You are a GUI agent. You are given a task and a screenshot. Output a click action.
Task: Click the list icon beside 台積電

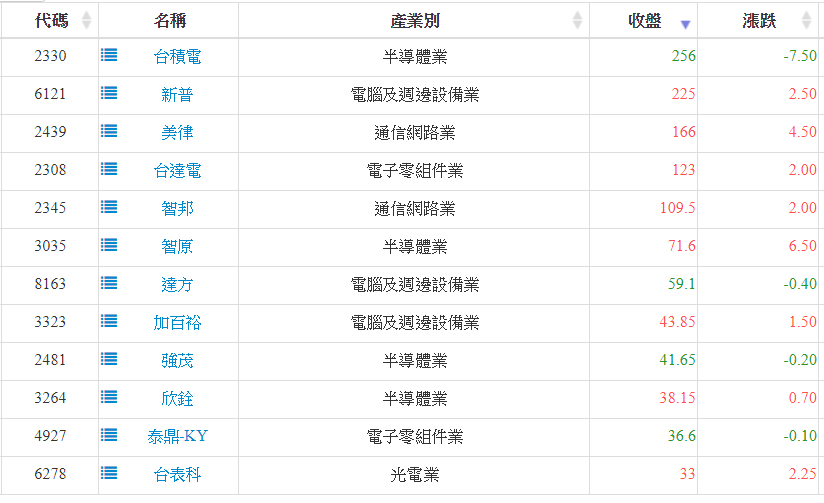[x=109, y=56]
